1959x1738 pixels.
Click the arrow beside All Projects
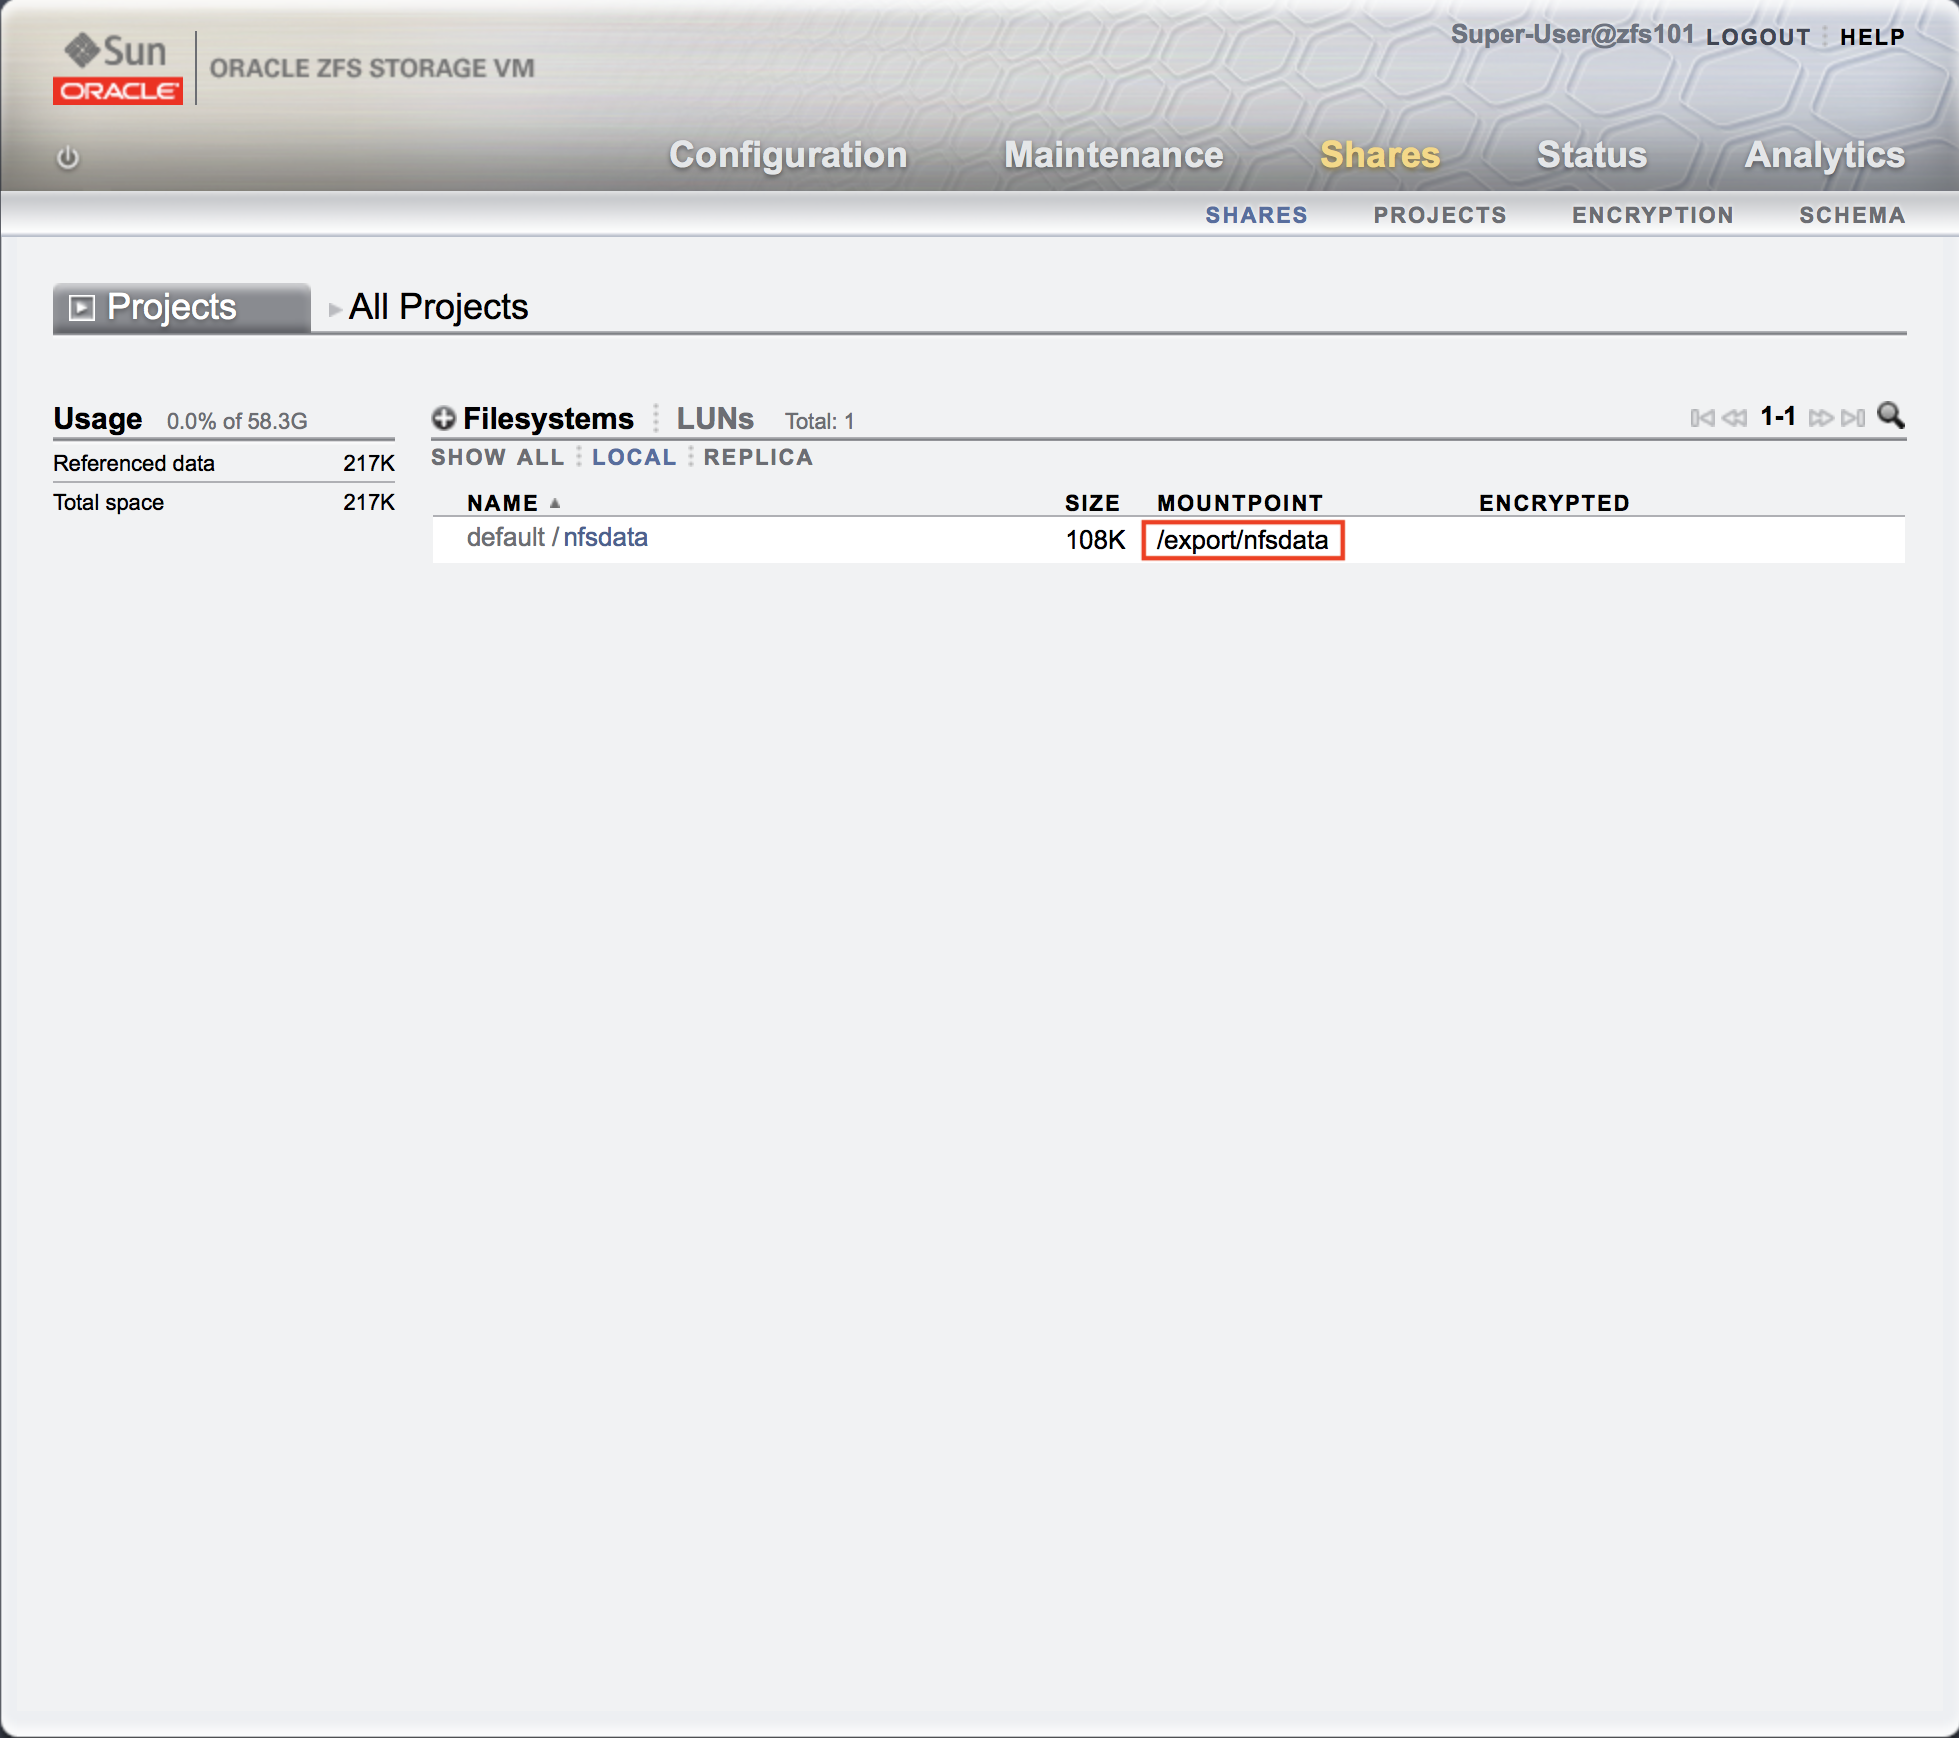pos(335,309)
